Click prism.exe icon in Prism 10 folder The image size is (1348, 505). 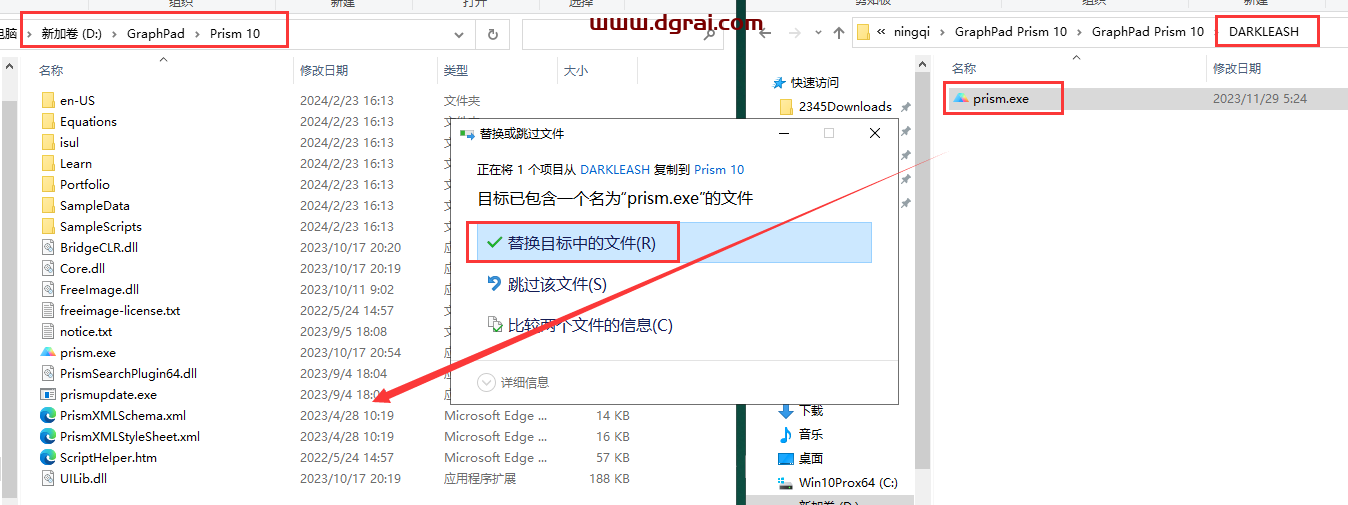pyautogui.click(x=48, y=352)
